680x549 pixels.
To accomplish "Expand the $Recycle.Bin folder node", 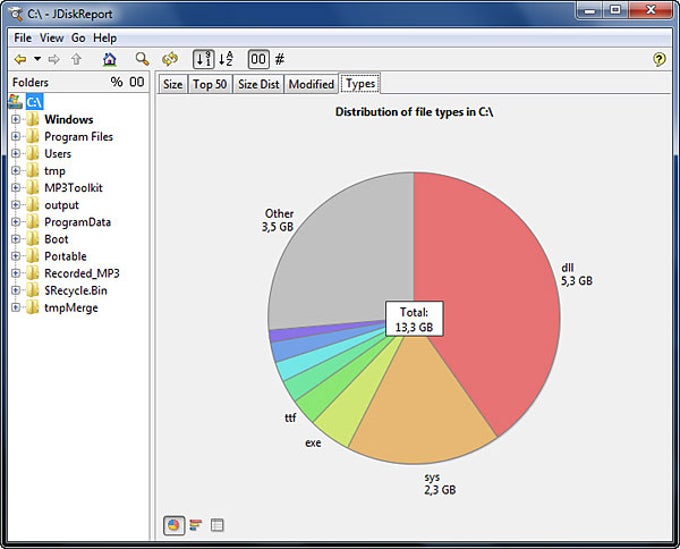I will coord(16,291).
